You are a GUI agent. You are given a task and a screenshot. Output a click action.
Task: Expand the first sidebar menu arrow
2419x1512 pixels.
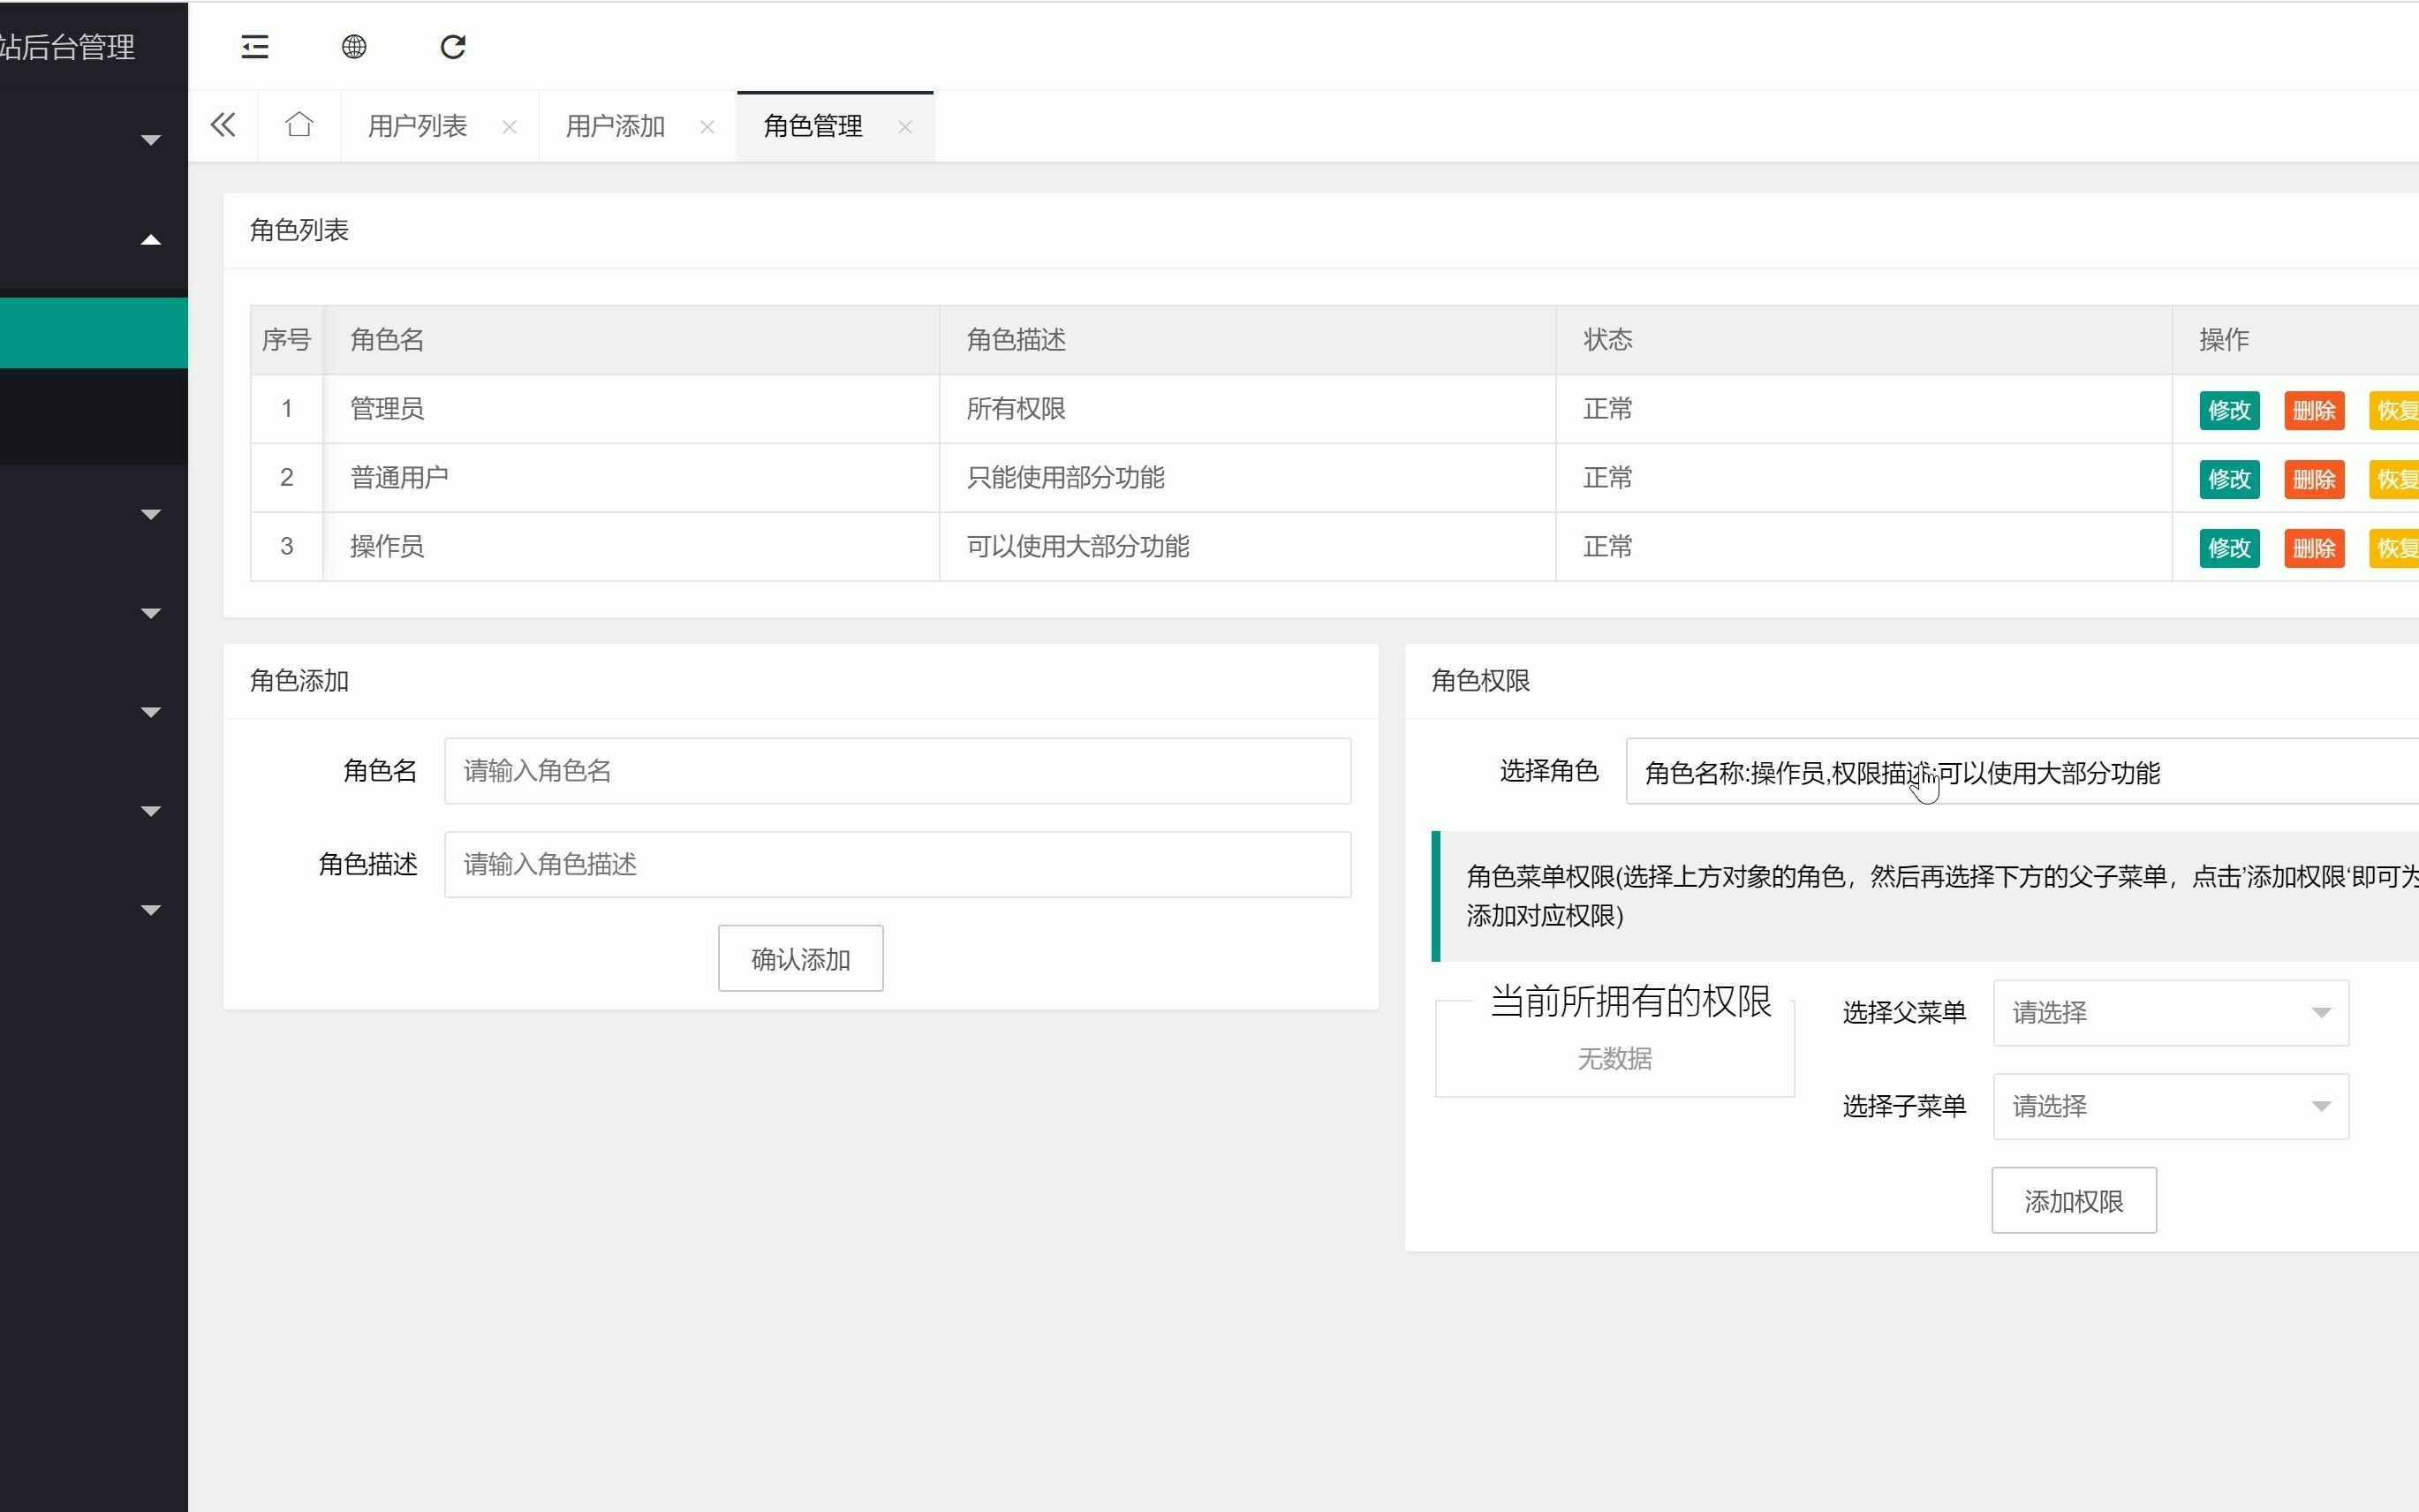pyautogui.click(x=151, y=140)
